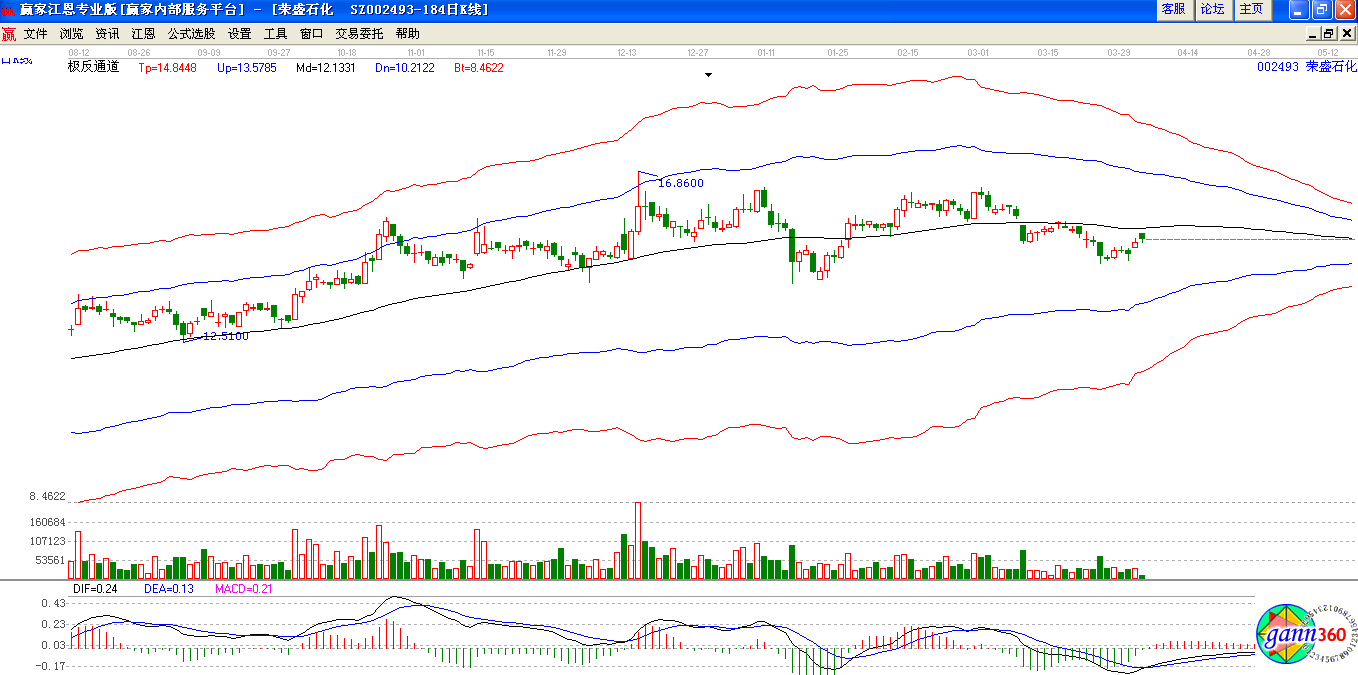Image resolution: width=1358 pixels, height=675 pixels.
Task: Minimize the main application window
Action: (x=1299, y=10)
